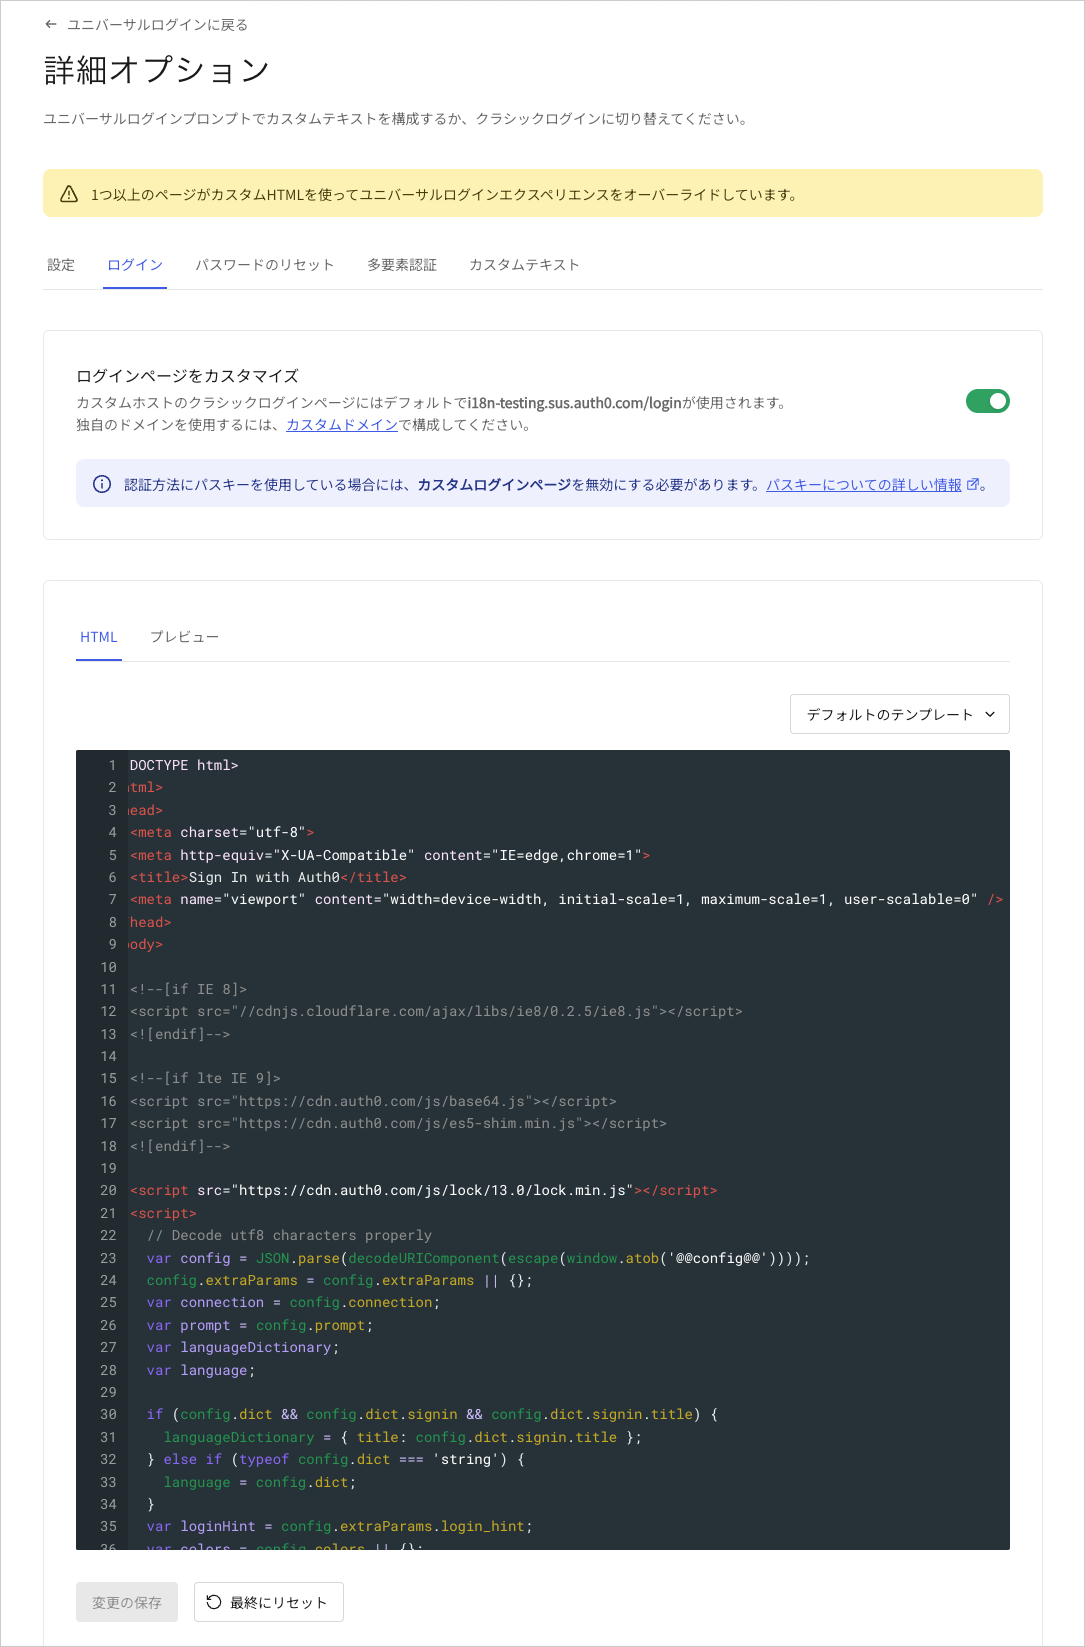The width and height of the screenshot is (1085, 1647).
Task: Click the info circle icon in passkey notice
Action: coord(102,484)
